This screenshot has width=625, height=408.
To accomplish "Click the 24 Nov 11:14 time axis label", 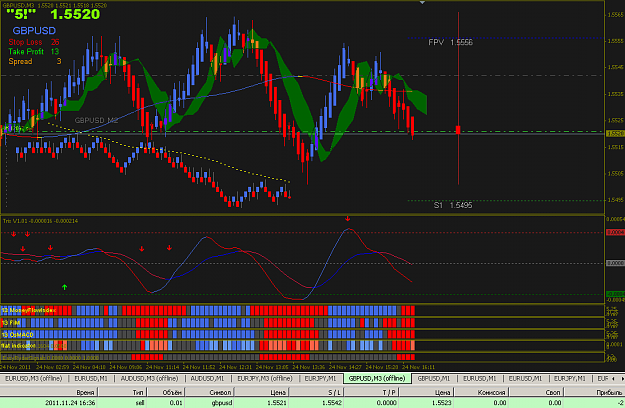I will coord(162,367).
